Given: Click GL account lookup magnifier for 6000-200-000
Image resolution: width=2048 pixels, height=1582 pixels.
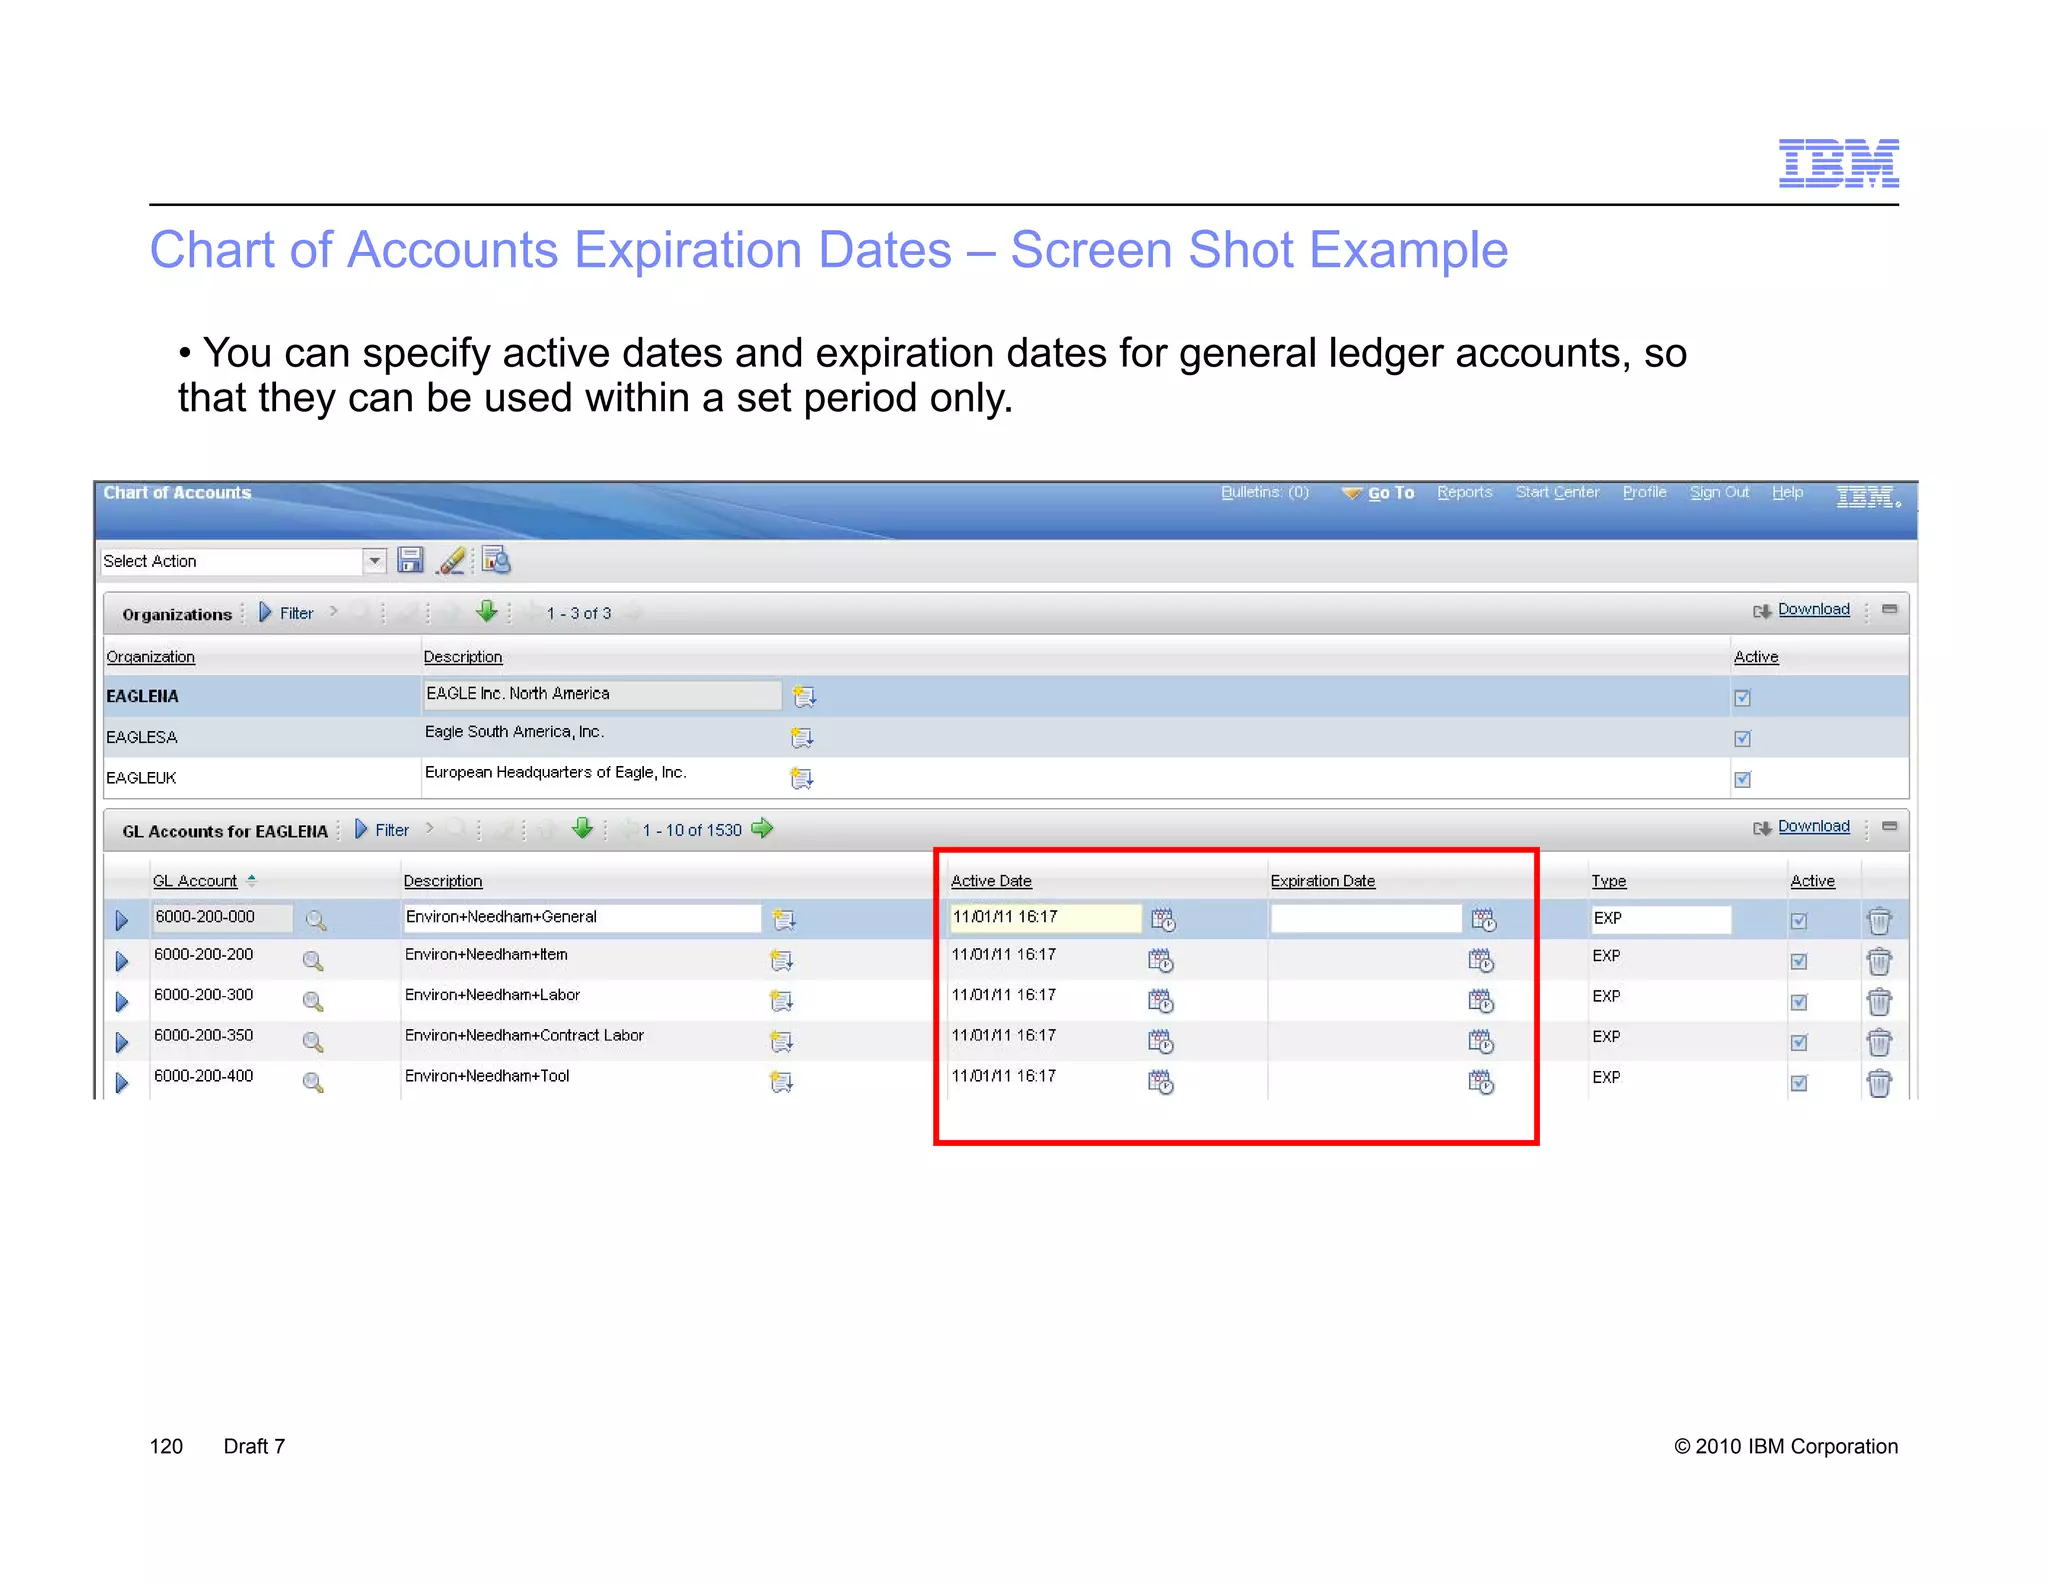Looking at the screenshot, I should tap(315, 920).
